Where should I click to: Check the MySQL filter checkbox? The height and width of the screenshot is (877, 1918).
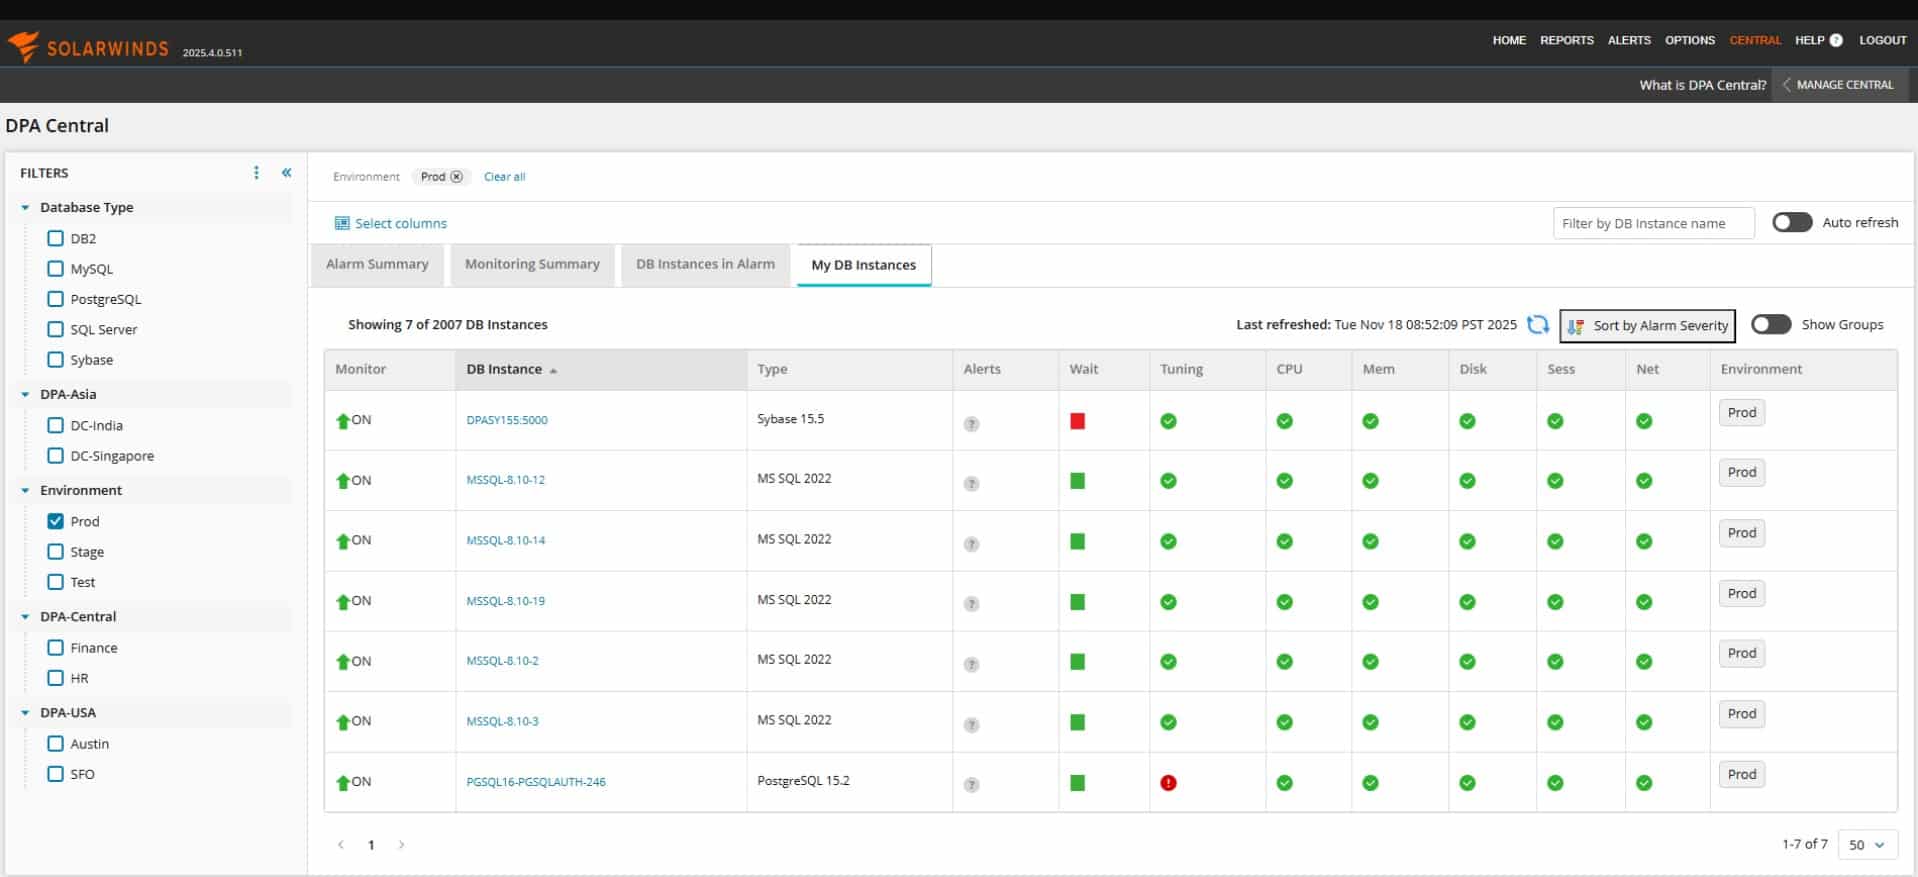(56, 269)
